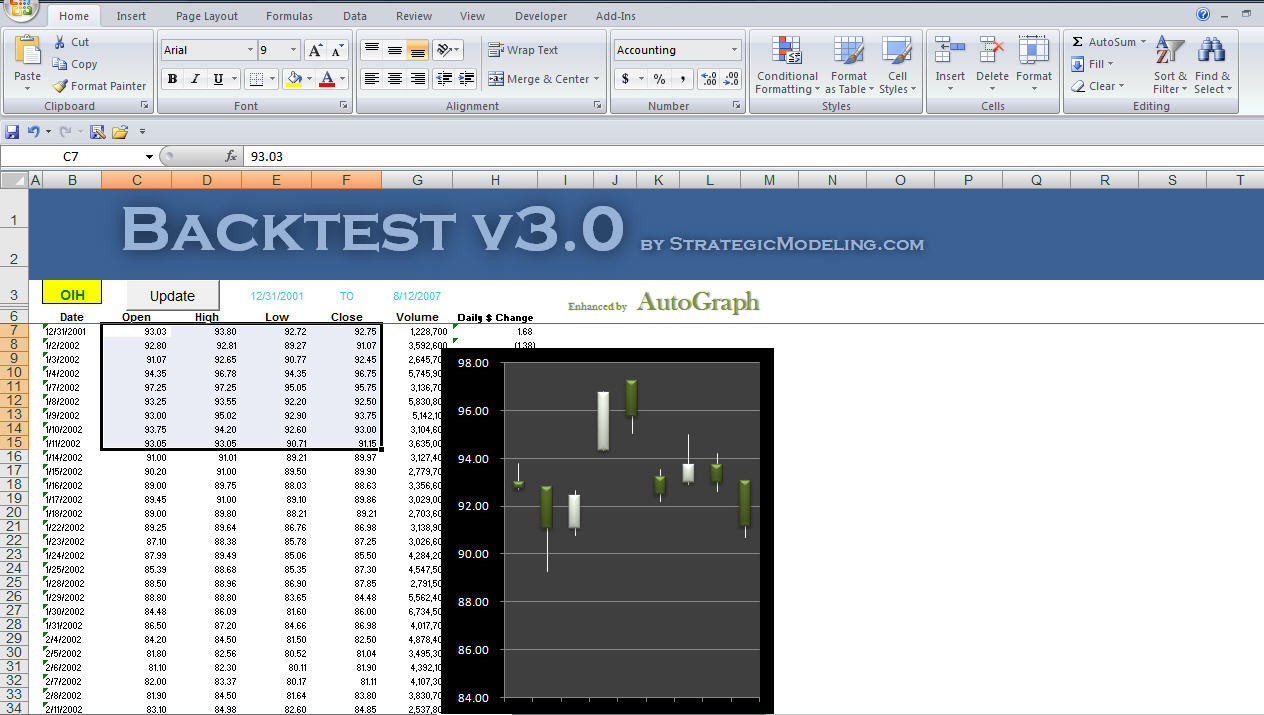Click the Shrink Font icon
This screenshot has height=715, width=1264.
337,50
